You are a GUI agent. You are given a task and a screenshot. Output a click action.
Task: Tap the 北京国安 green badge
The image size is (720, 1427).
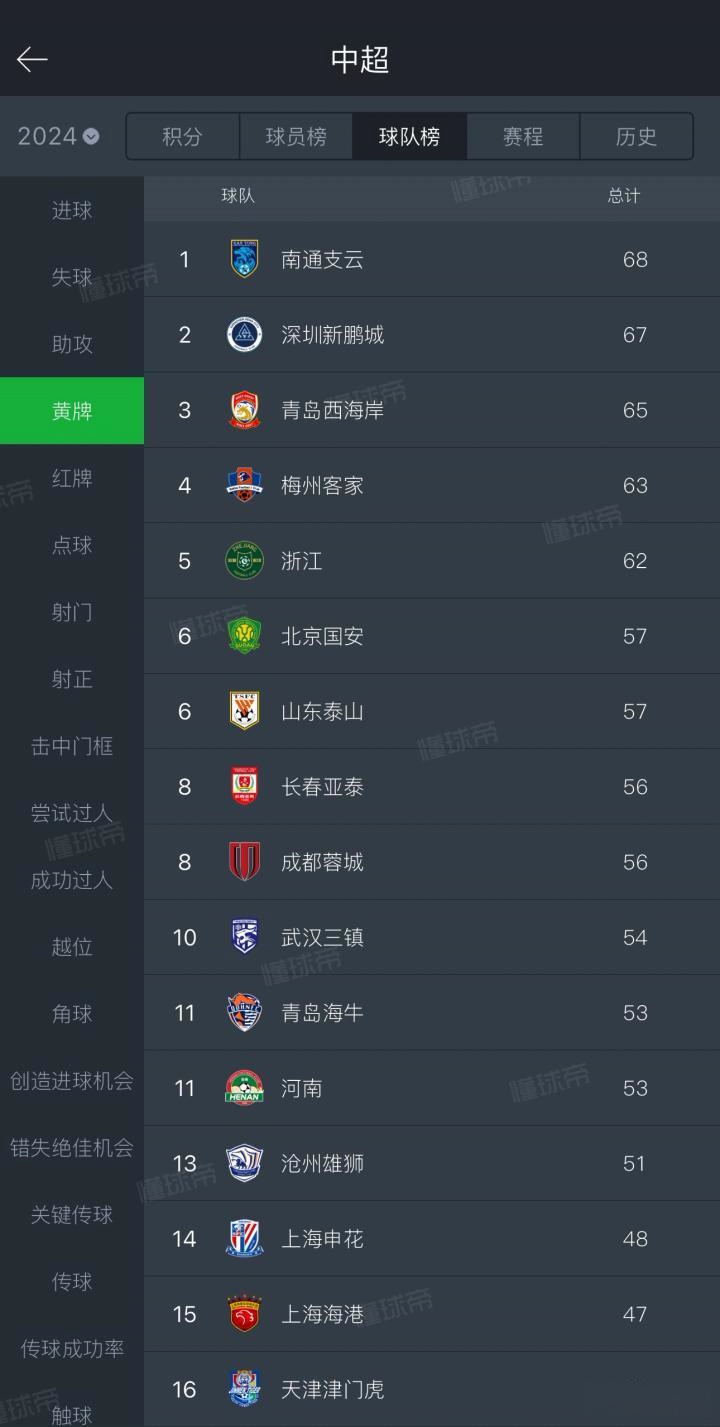click(x=244, y=636)
